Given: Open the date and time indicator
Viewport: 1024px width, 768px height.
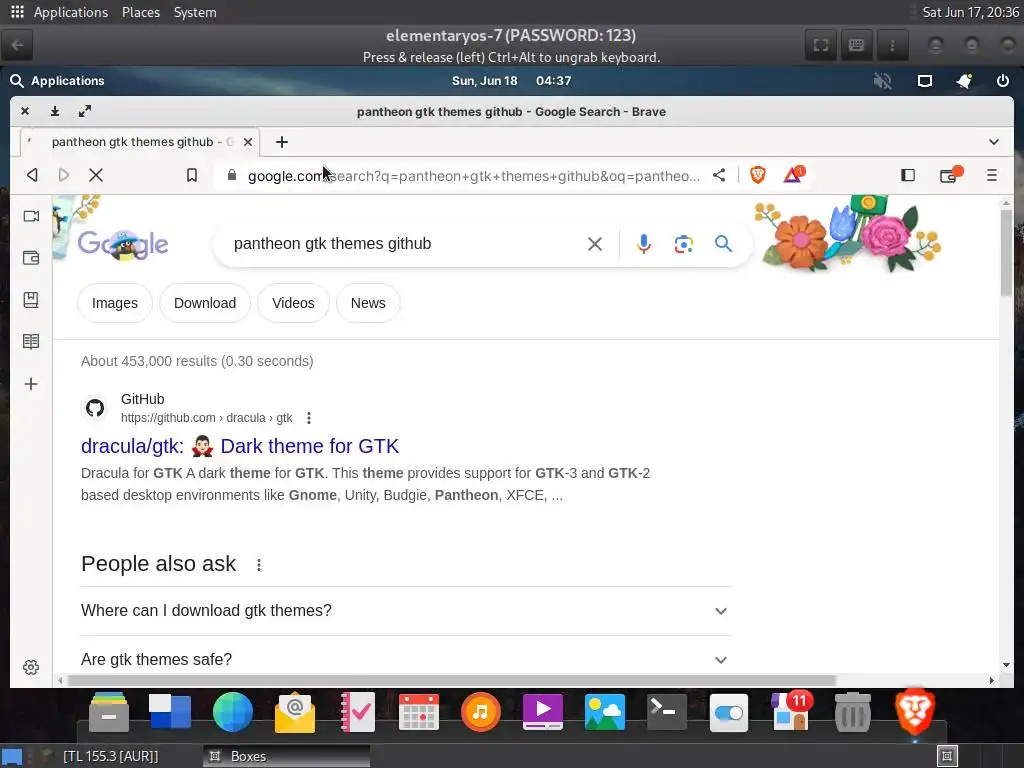Looking at the screenshot, I should coord(511,81).
